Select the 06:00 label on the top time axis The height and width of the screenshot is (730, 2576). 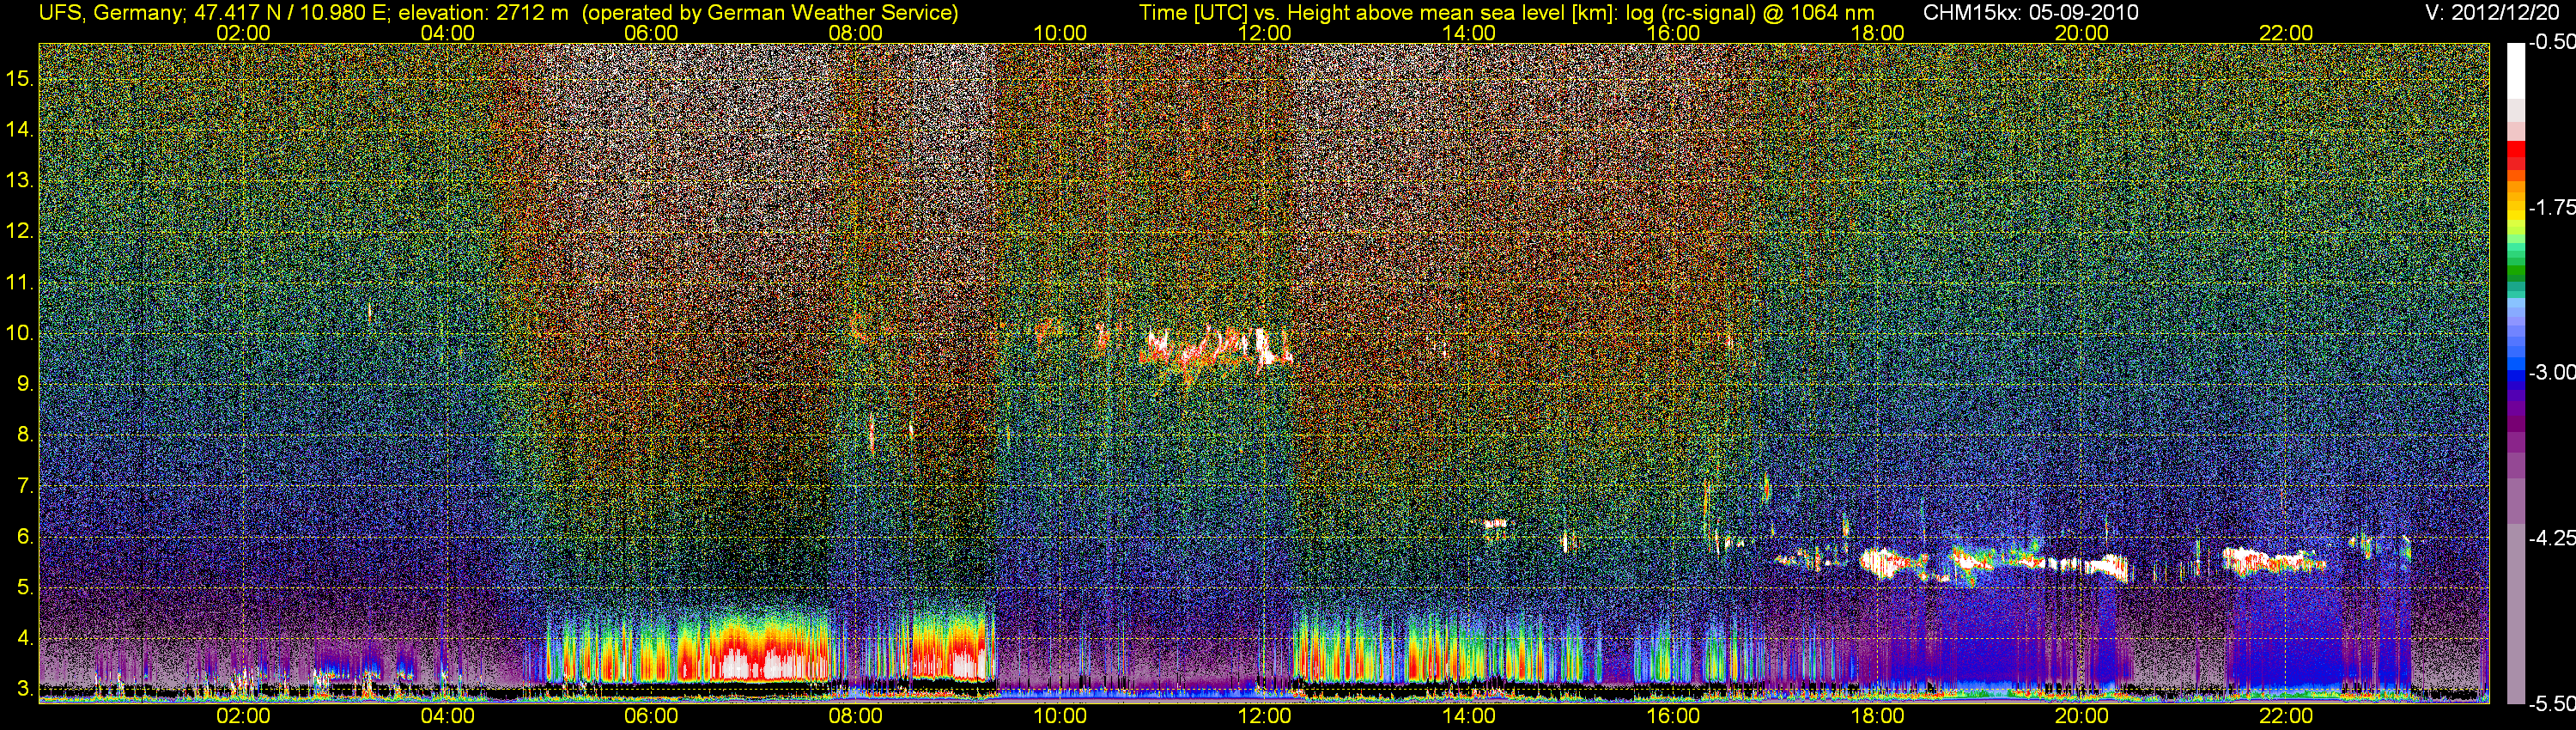pyautogui.click(x=651, y=33)
